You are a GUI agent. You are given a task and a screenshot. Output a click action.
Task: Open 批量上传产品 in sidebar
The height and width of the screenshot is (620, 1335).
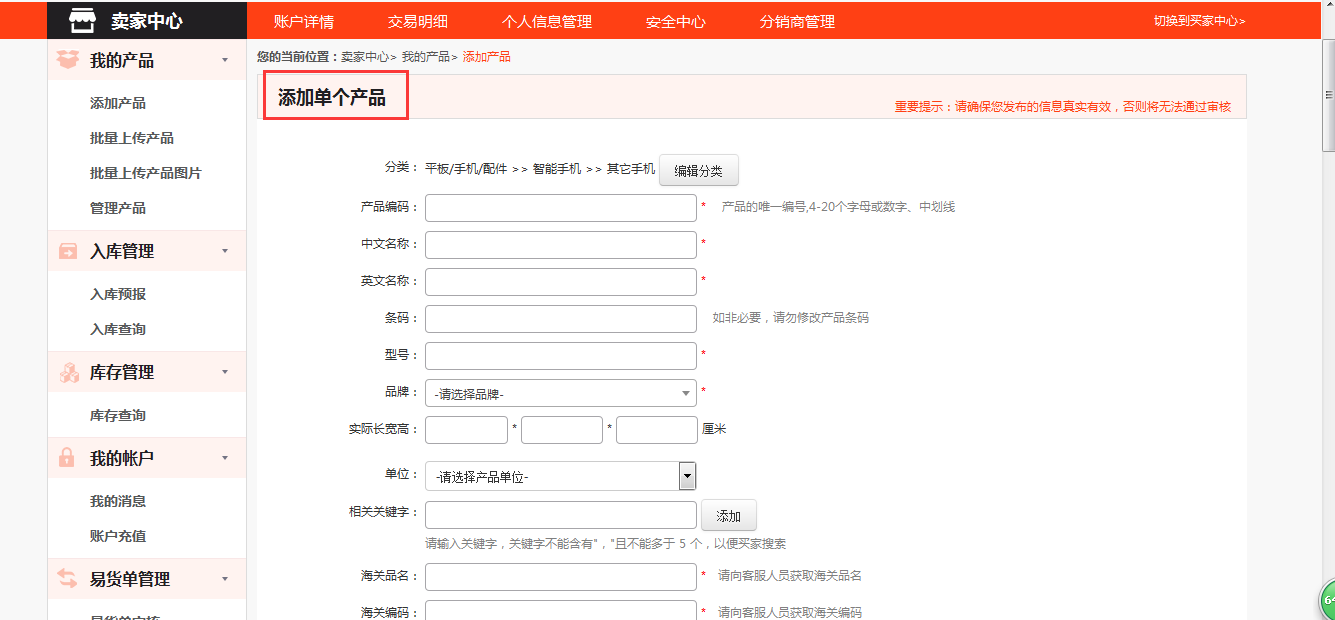pos(132,138)
